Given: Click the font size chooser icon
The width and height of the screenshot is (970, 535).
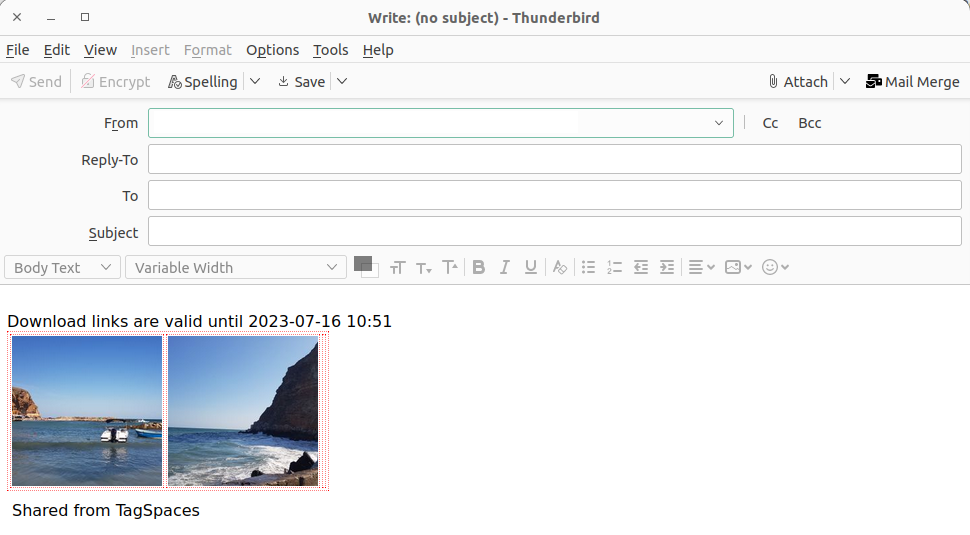Looking at the screenshot, I should (x=398, y=267).
